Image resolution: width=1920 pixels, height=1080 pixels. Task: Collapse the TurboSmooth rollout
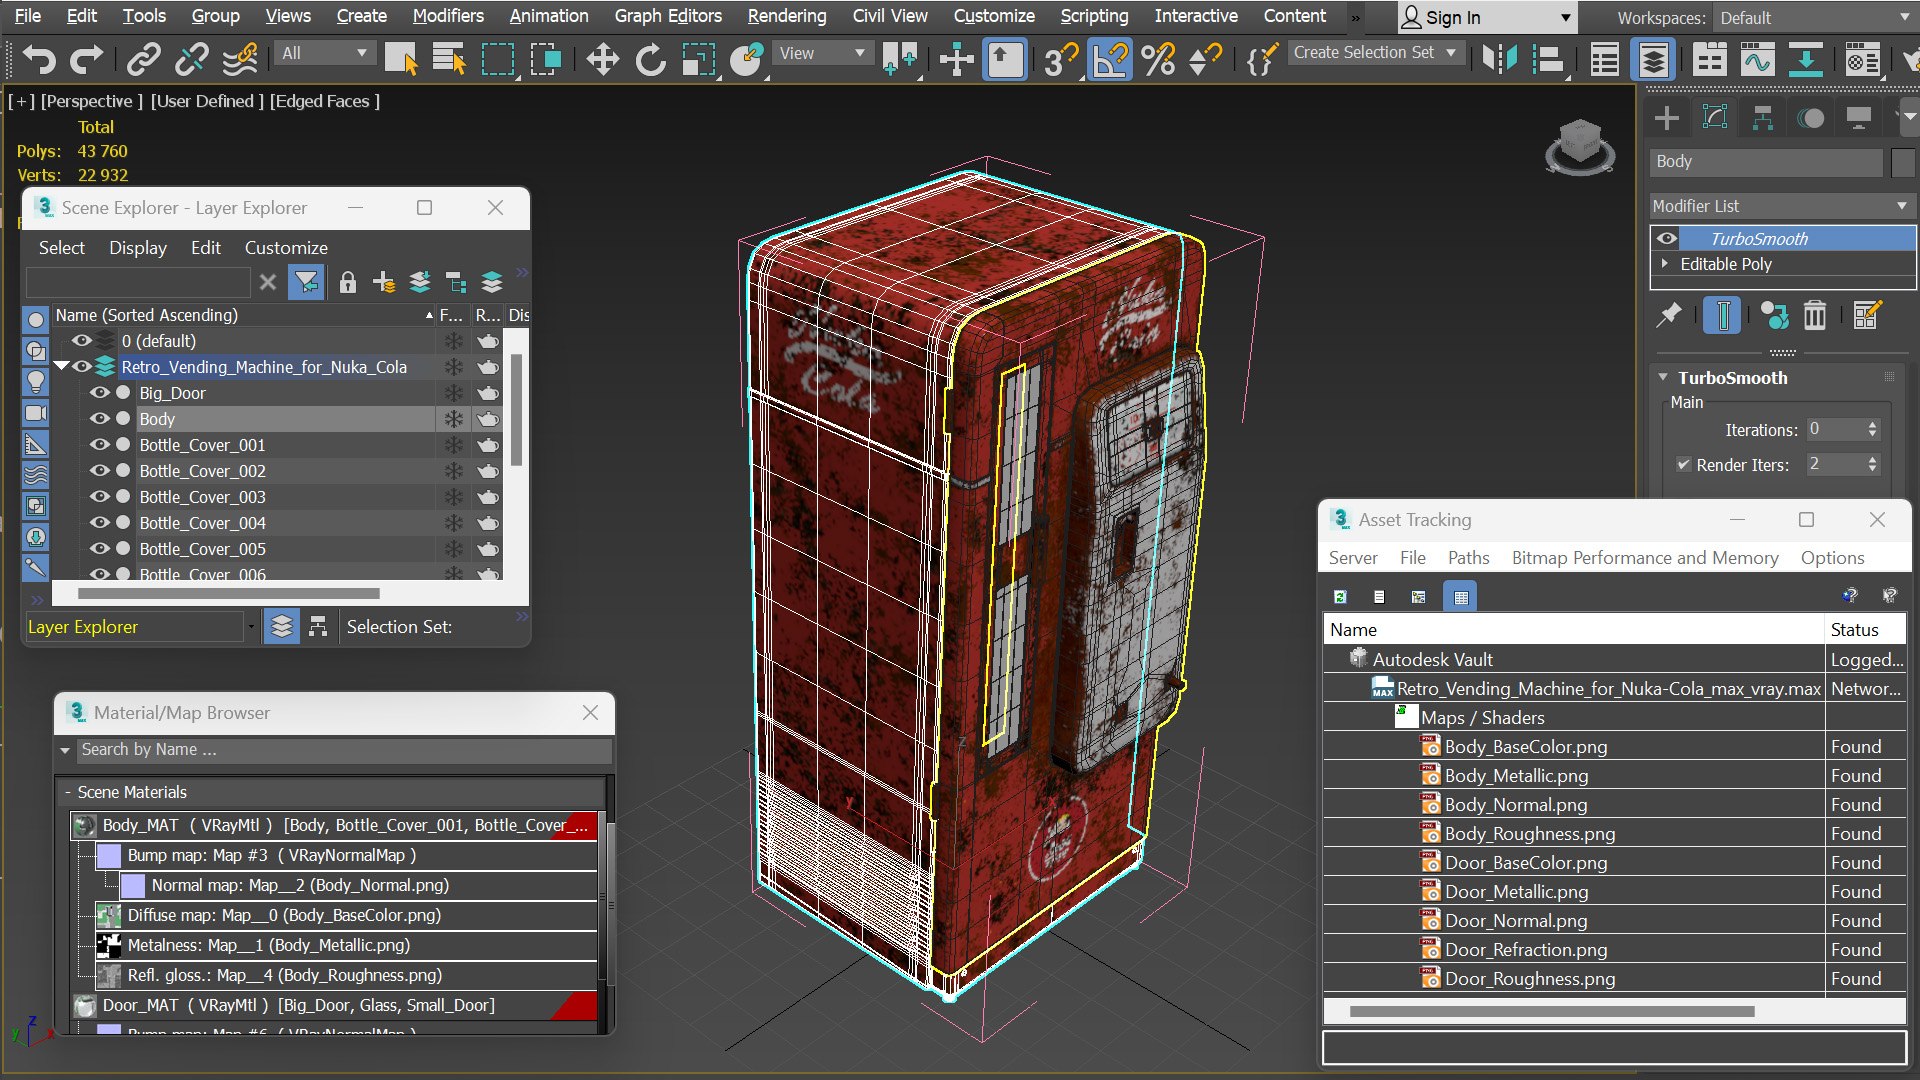tap(1663, 377)
